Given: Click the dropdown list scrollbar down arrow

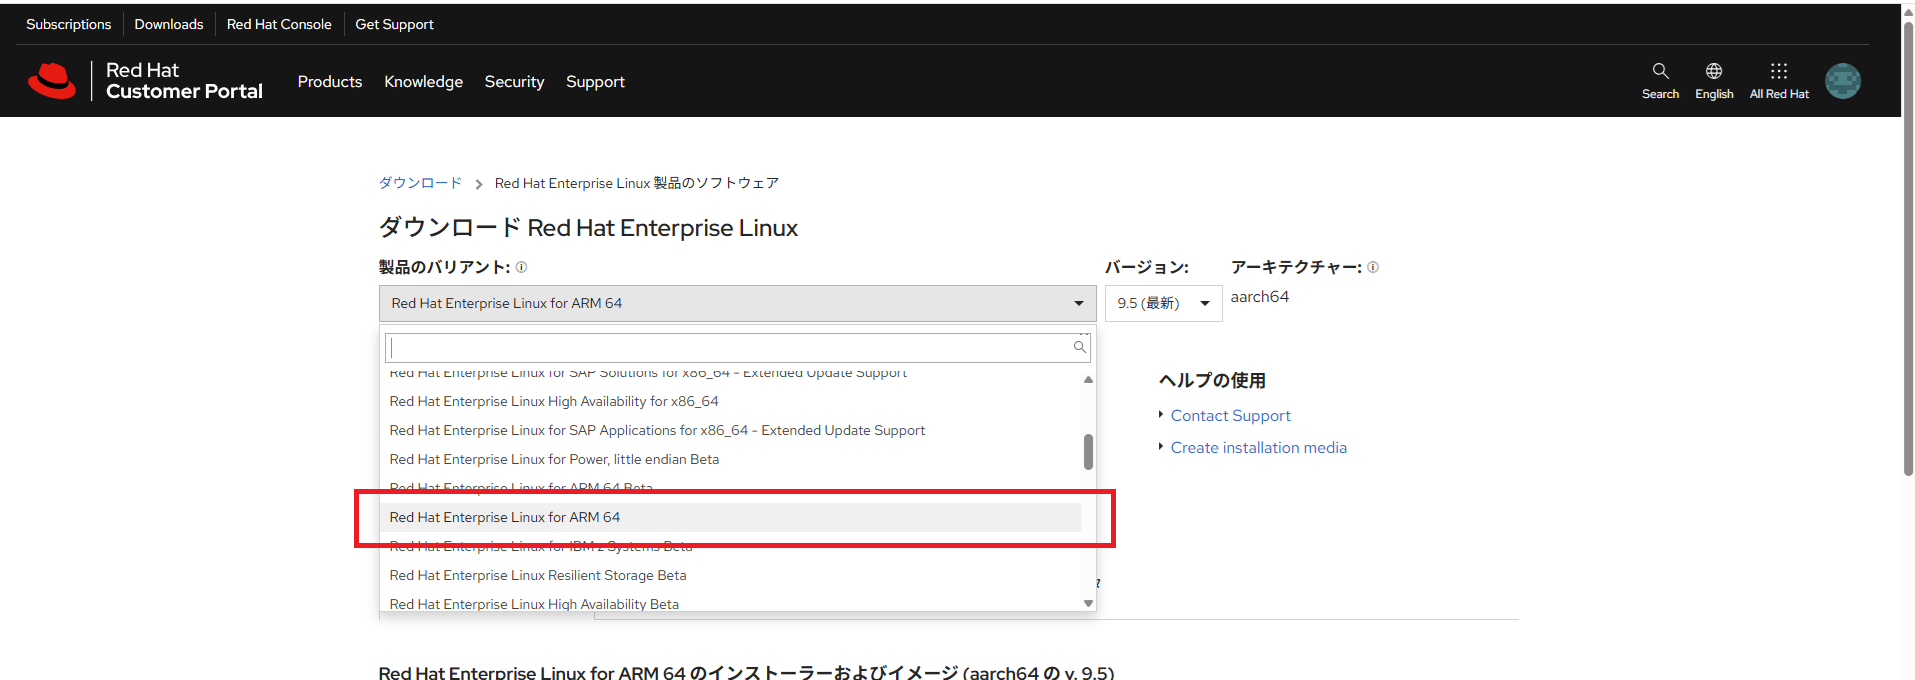Looking at the screenshot, I should coord(1088,603).
